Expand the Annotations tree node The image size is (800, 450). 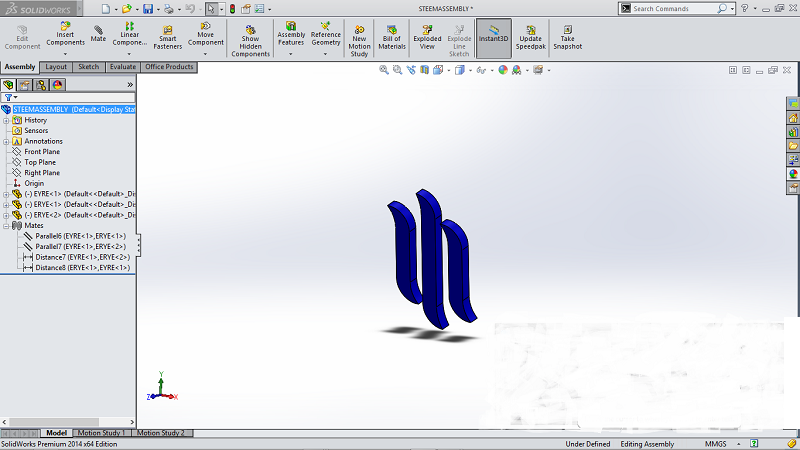coord(6,141)
